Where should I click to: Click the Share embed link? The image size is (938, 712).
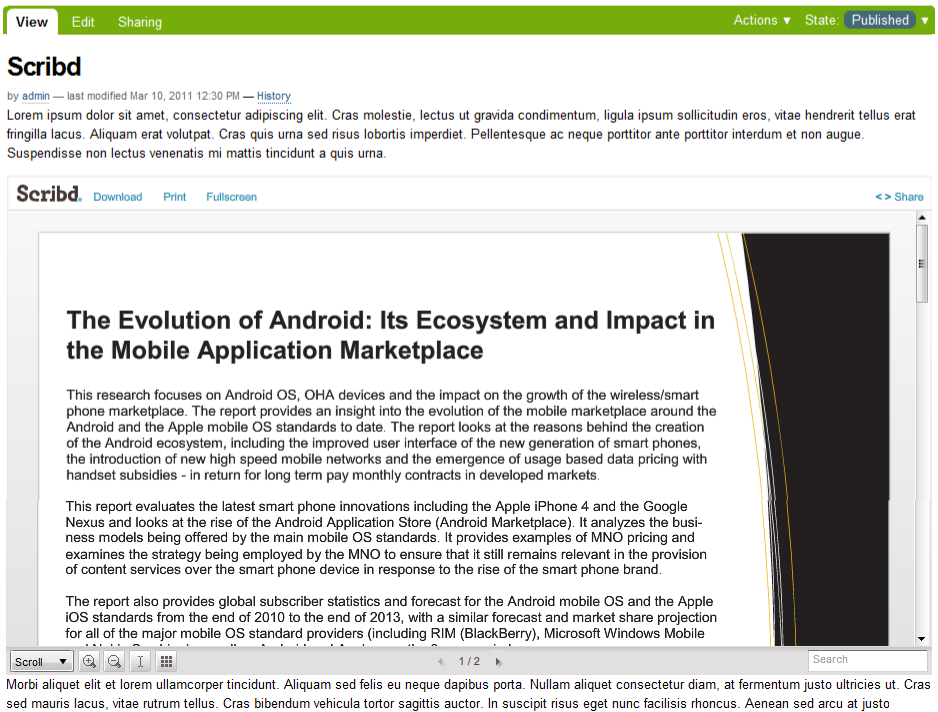click(x=899, y=197)
